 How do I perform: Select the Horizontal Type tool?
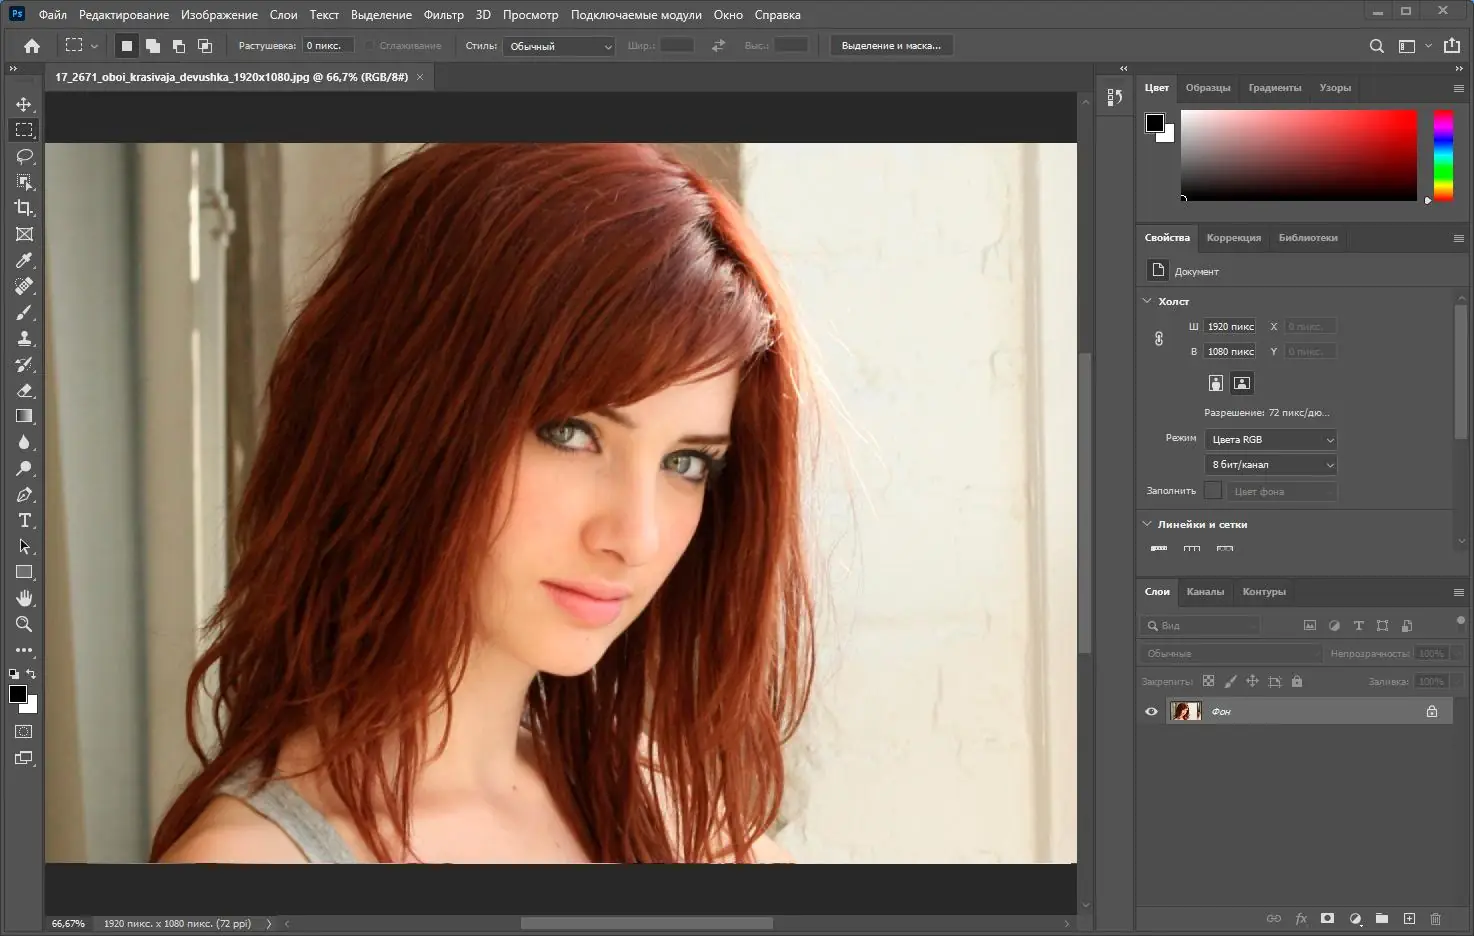[24, 520]
